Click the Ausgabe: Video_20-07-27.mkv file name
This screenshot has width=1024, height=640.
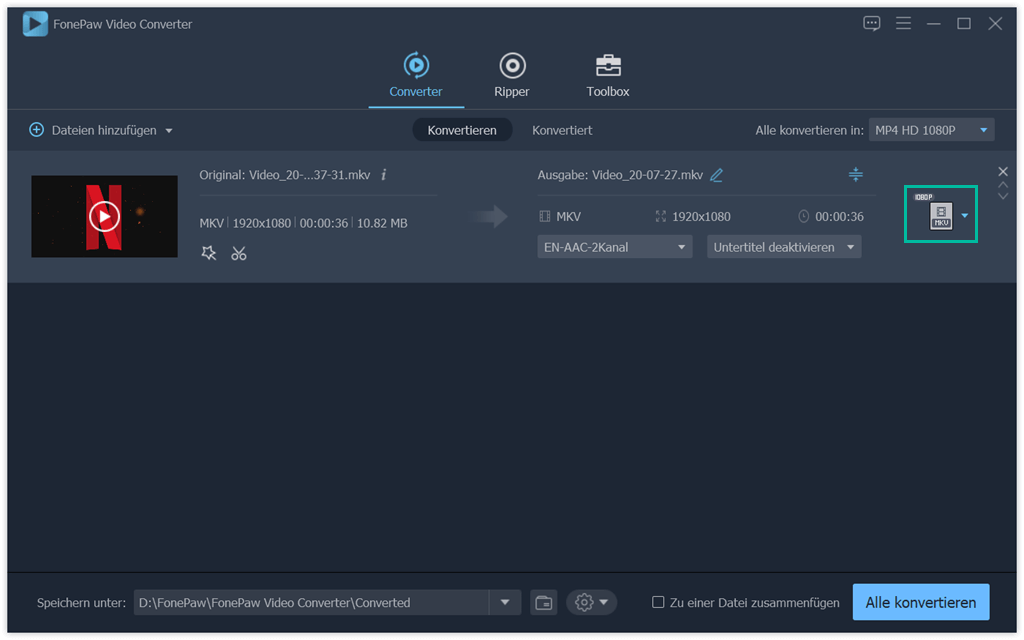click(620, 175)
